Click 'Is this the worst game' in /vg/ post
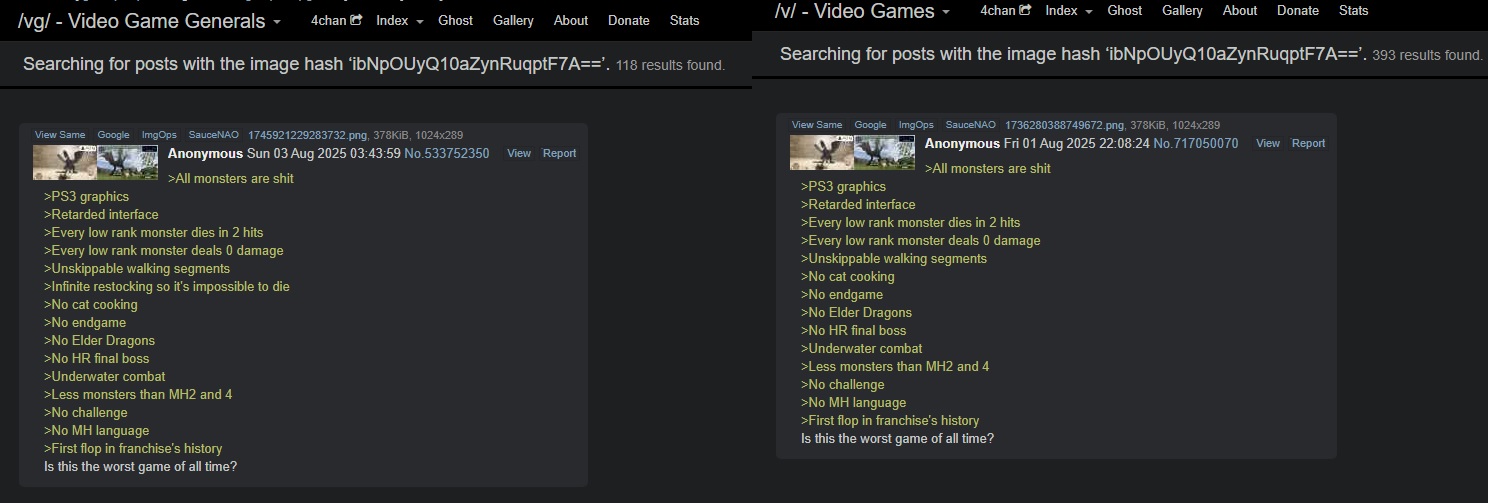The width and height of the screenshot is (1488, 503). tap(140, 466)
